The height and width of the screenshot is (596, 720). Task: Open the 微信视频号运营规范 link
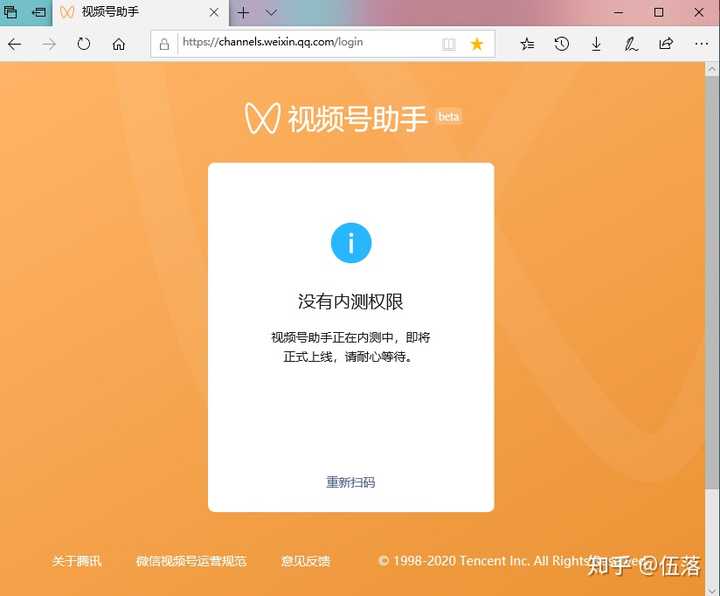click(191, 561)
